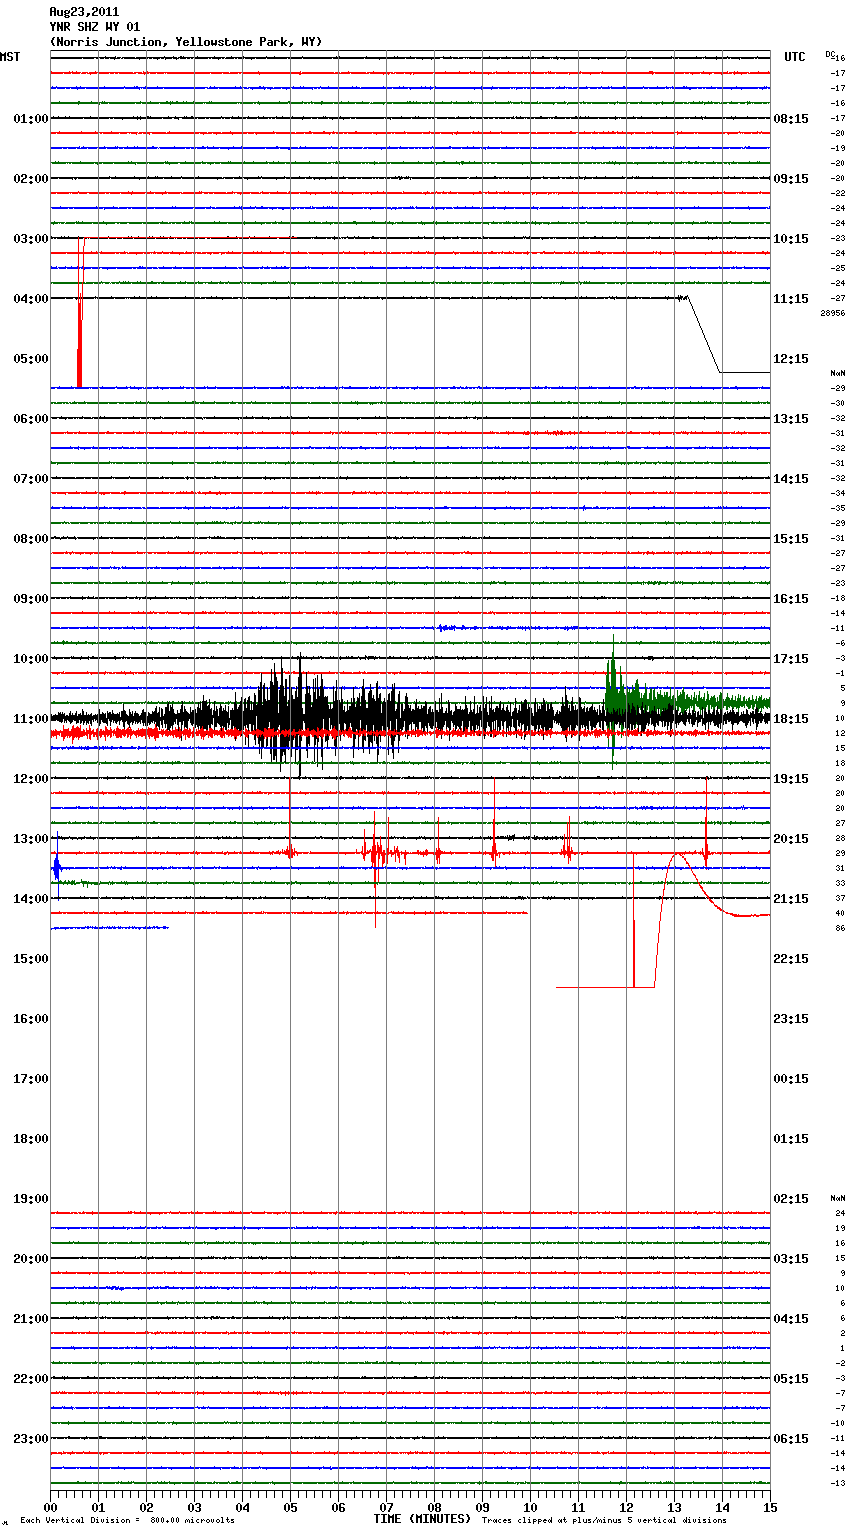Select the station code "YNR SHZ WY 01"
The image size is (850, 1534).
coord(94,27)
